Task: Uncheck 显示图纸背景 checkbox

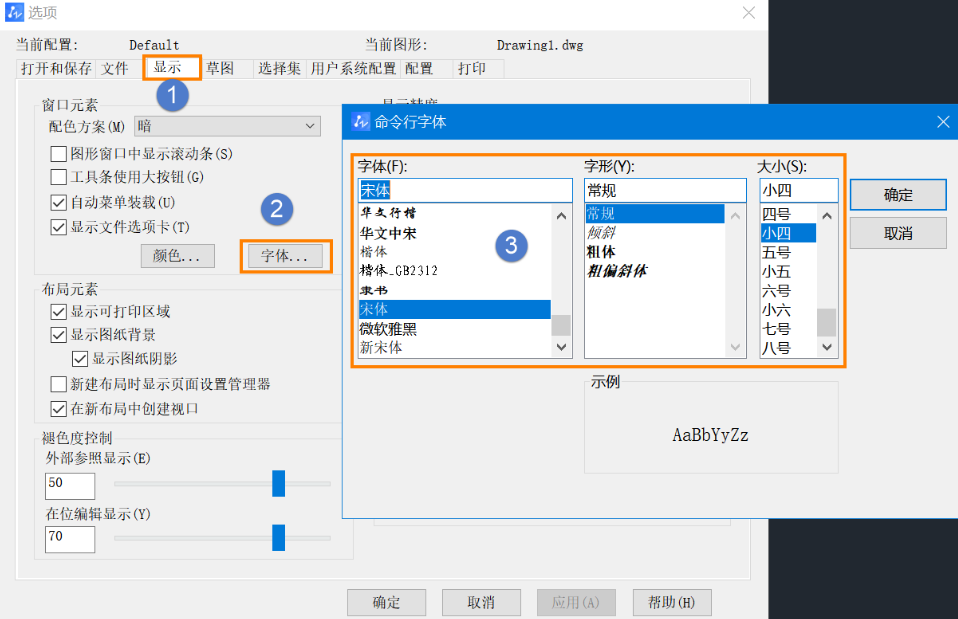Action: 59,335
